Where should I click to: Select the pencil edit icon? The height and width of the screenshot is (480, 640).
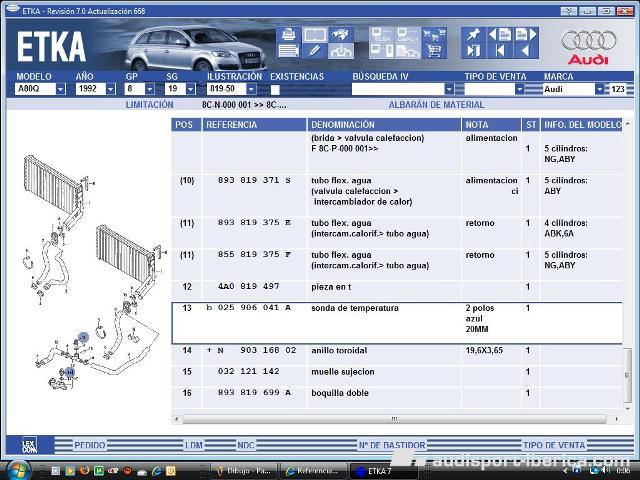(x=315, y=51)
